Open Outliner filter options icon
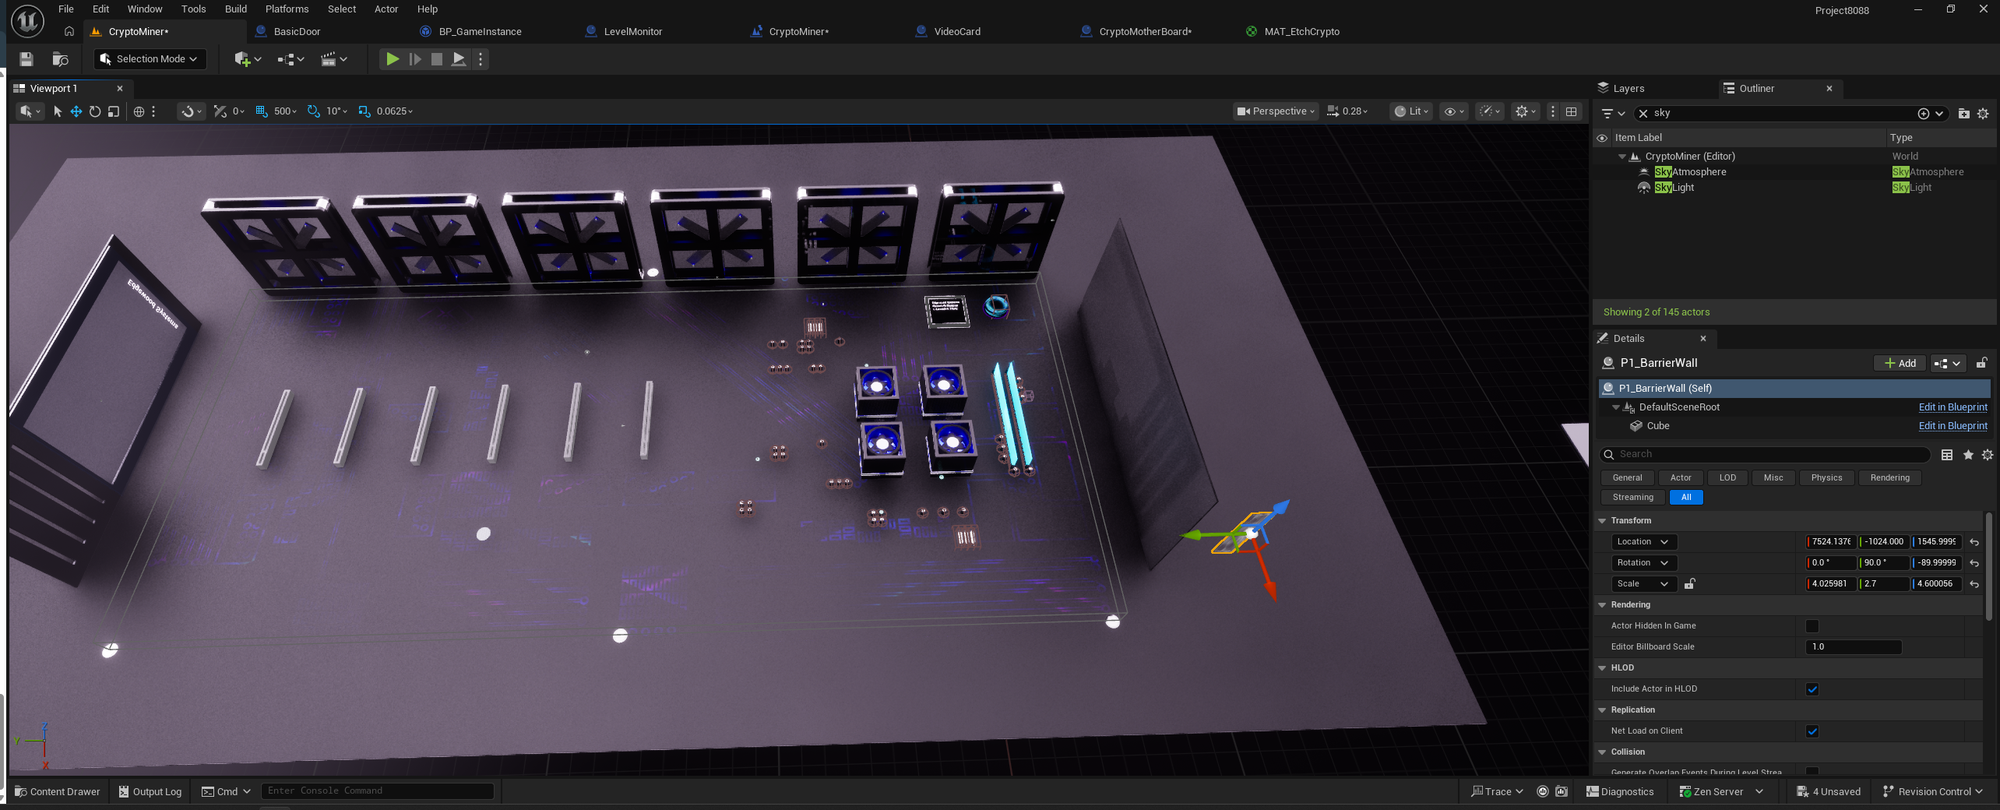The image size is (2000, 810). coord(1613,113)
